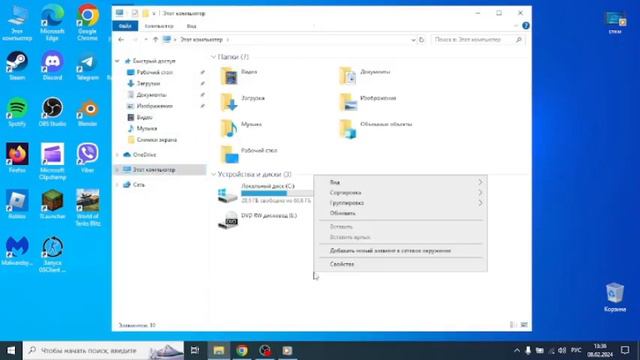Open the Windows Start menu

click(11, 350)
